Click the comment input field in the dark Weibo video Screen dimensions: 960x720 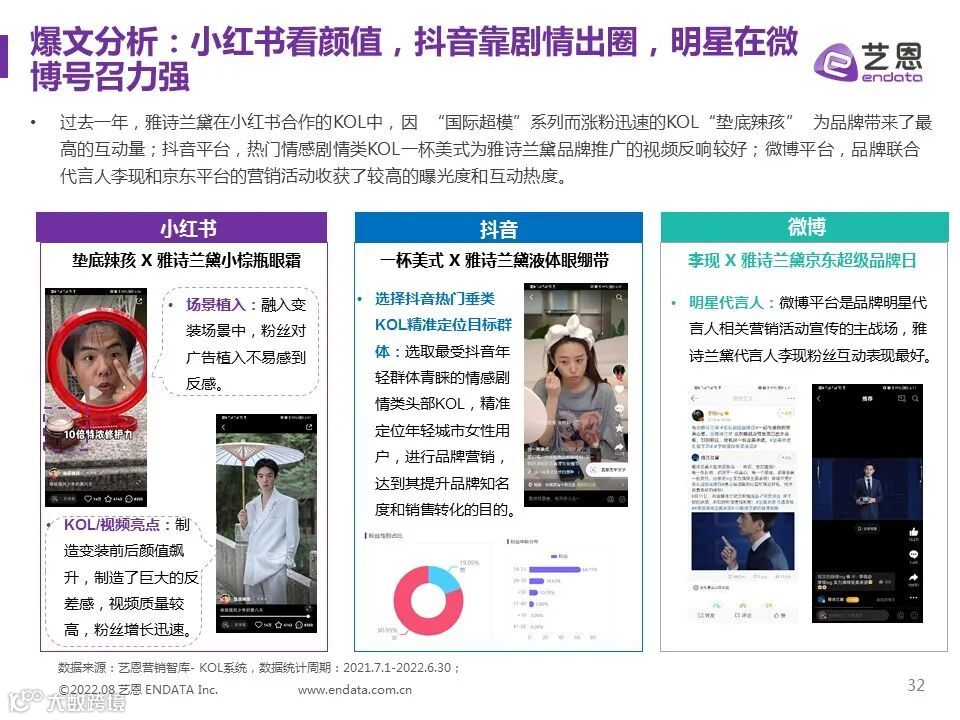(853, 615)
